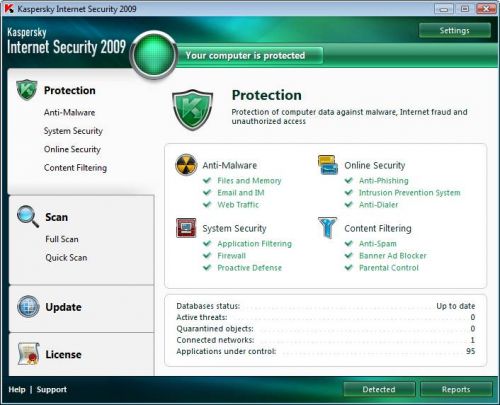
Task: Open the Help link
Action: [x=17, y=389]
